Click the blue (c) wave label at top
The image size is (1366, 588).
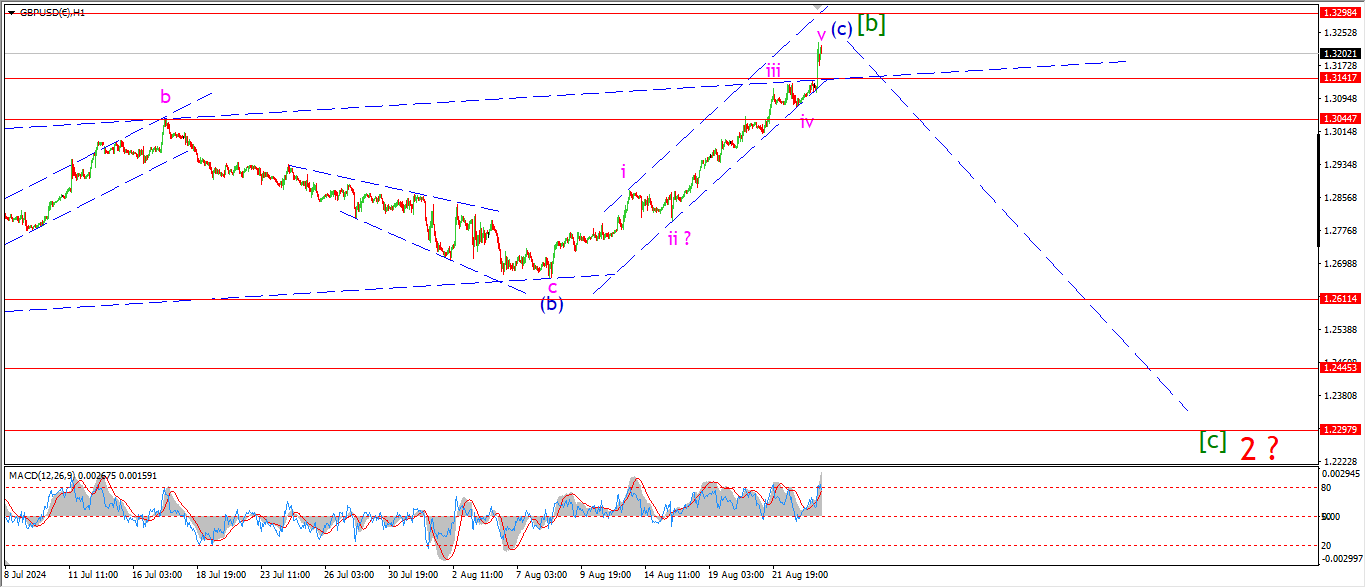coord(841,29)
